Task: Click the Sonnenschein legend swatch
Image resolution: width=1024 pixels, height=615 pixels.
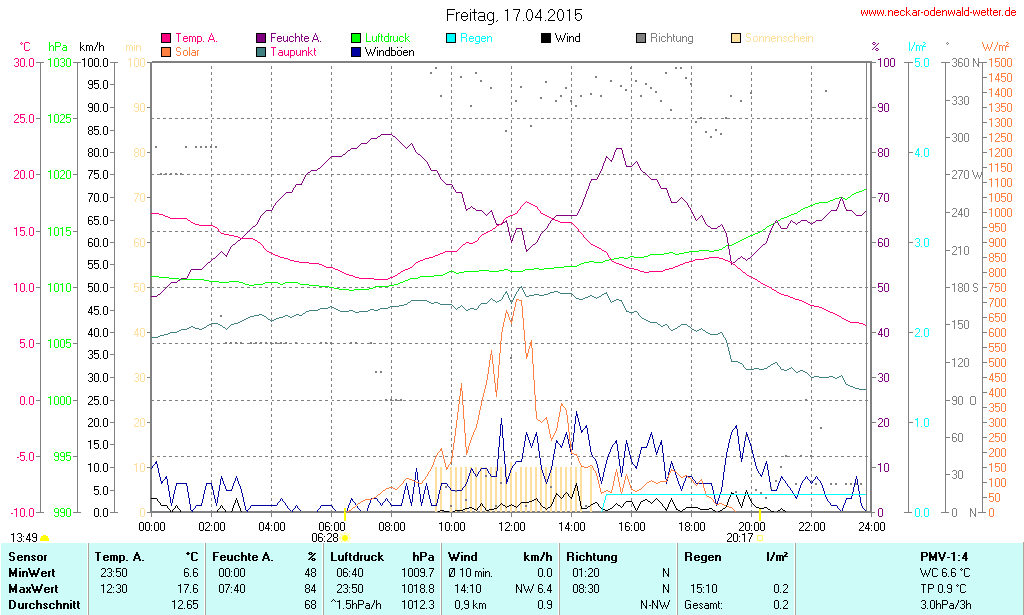Action: tap(735, 39)
